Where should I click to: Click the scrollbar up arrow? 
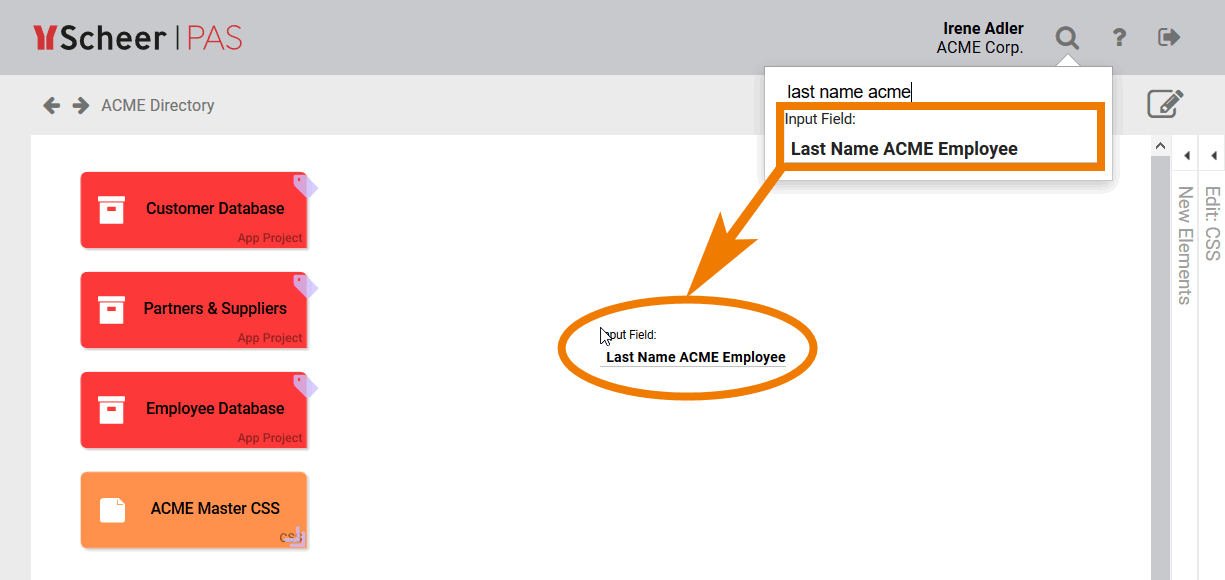point(1160,146)
